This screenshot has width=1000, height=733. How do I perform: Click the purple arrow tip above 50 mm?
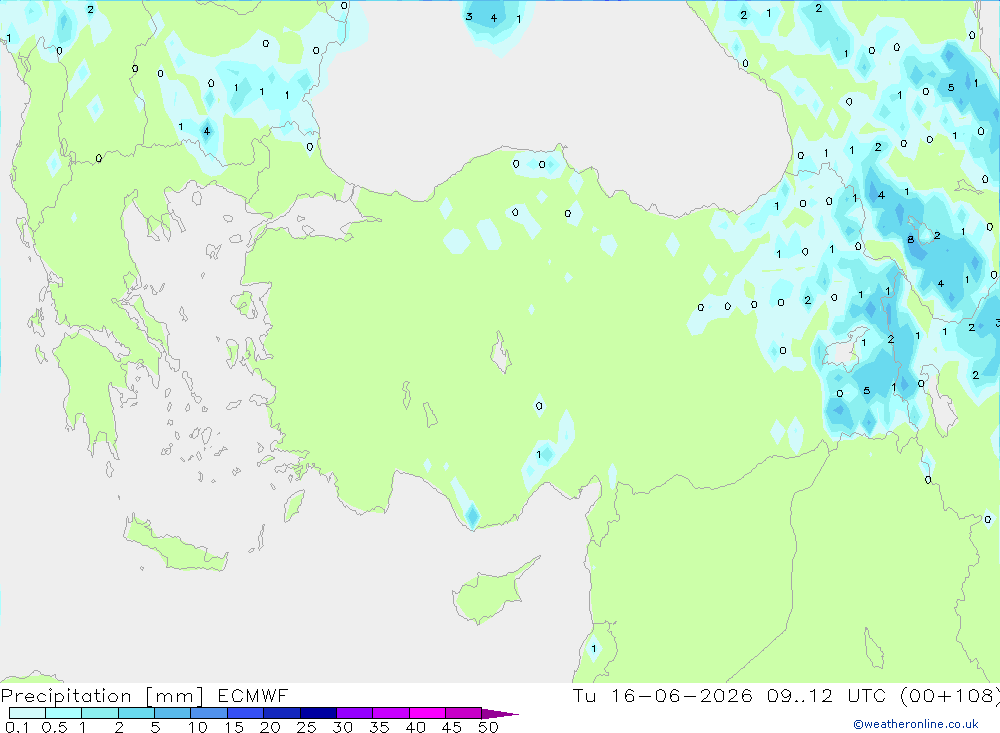pyautogui.click(x=499, y=714)
